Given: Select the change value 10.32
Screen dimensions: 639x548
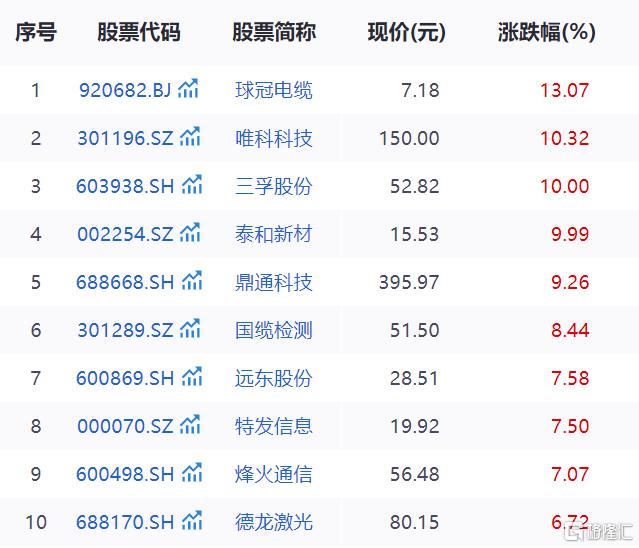Looking at the screenshot, I should (565, 138).
